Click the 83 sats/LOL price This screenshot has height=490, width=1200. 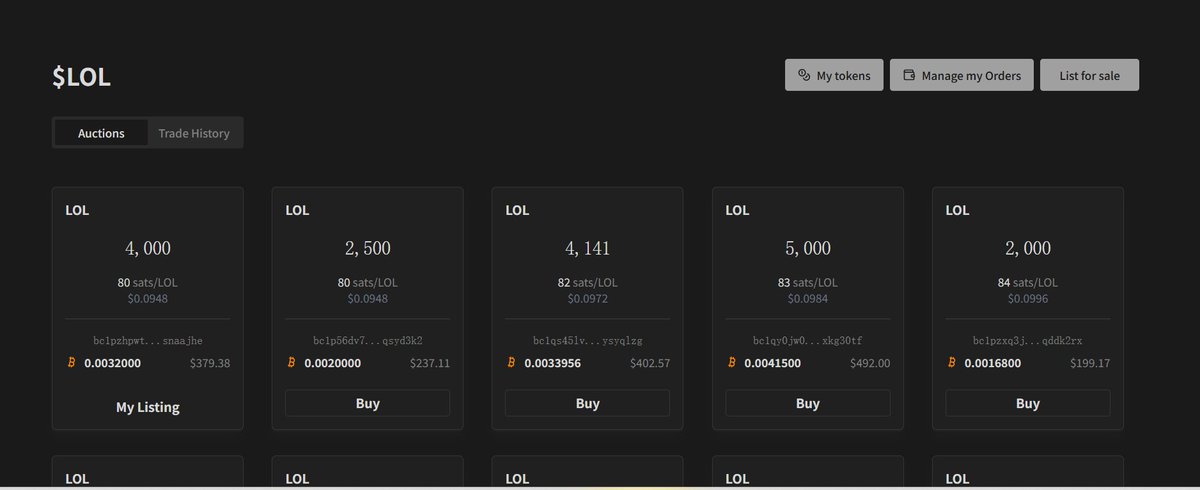(x=808, y=283)
